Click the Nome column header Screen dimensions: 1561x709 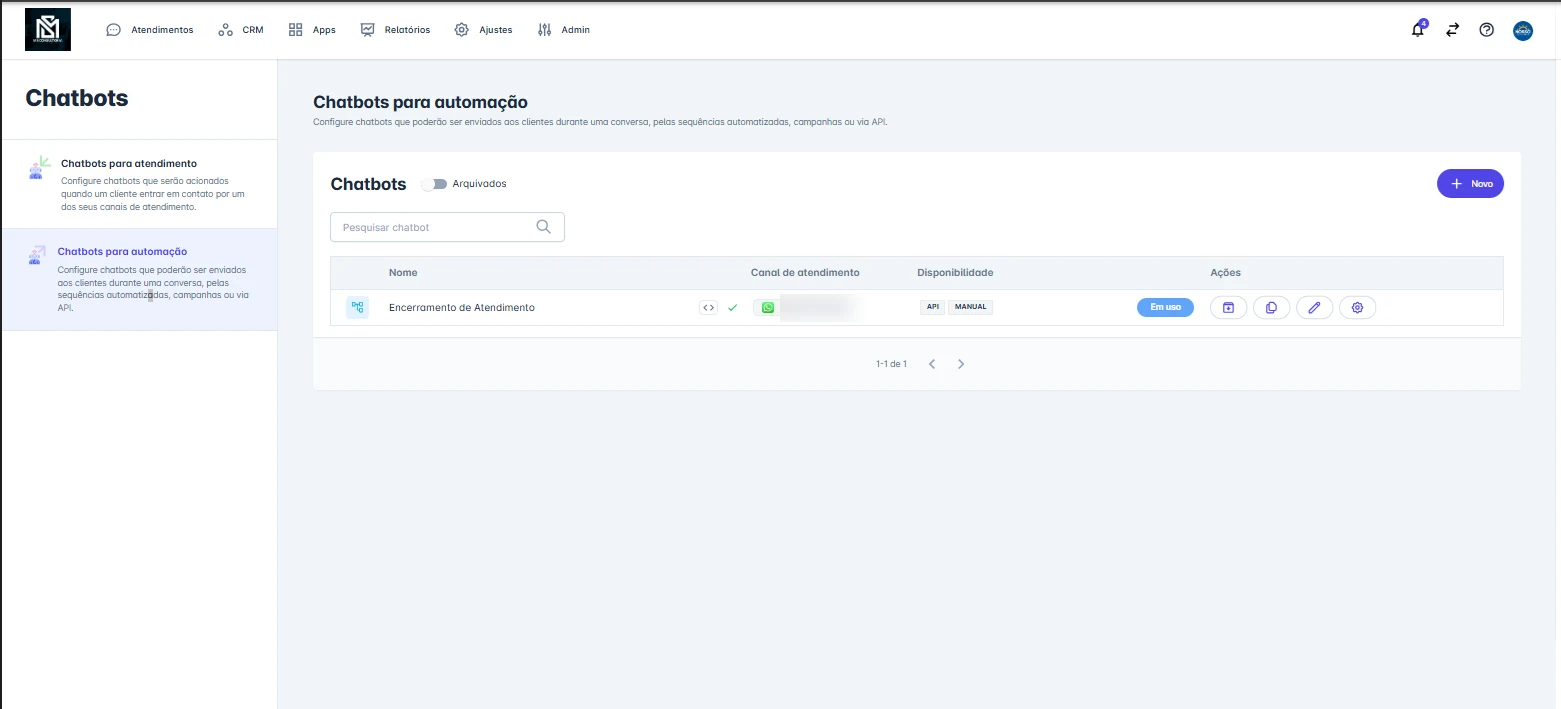coord(403,273)
